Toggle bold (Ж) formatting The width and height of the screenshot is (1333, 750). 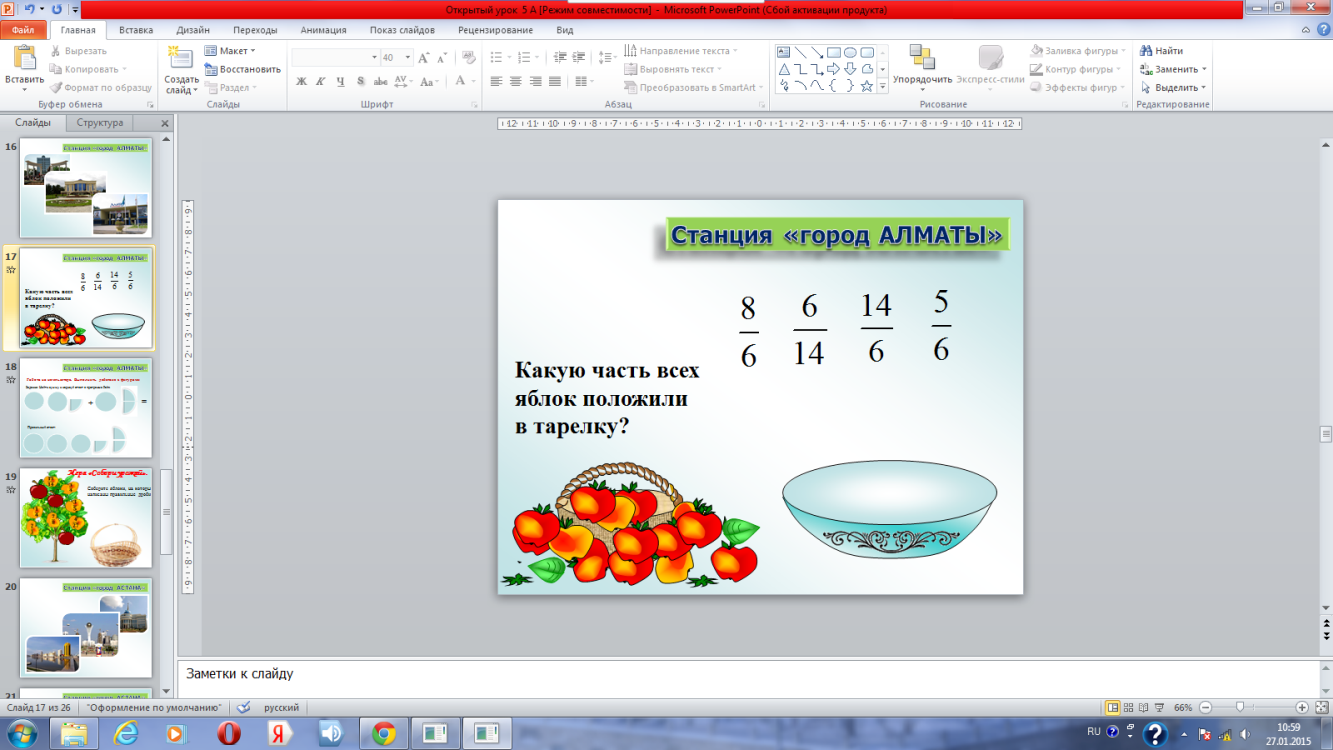(302, 82)
